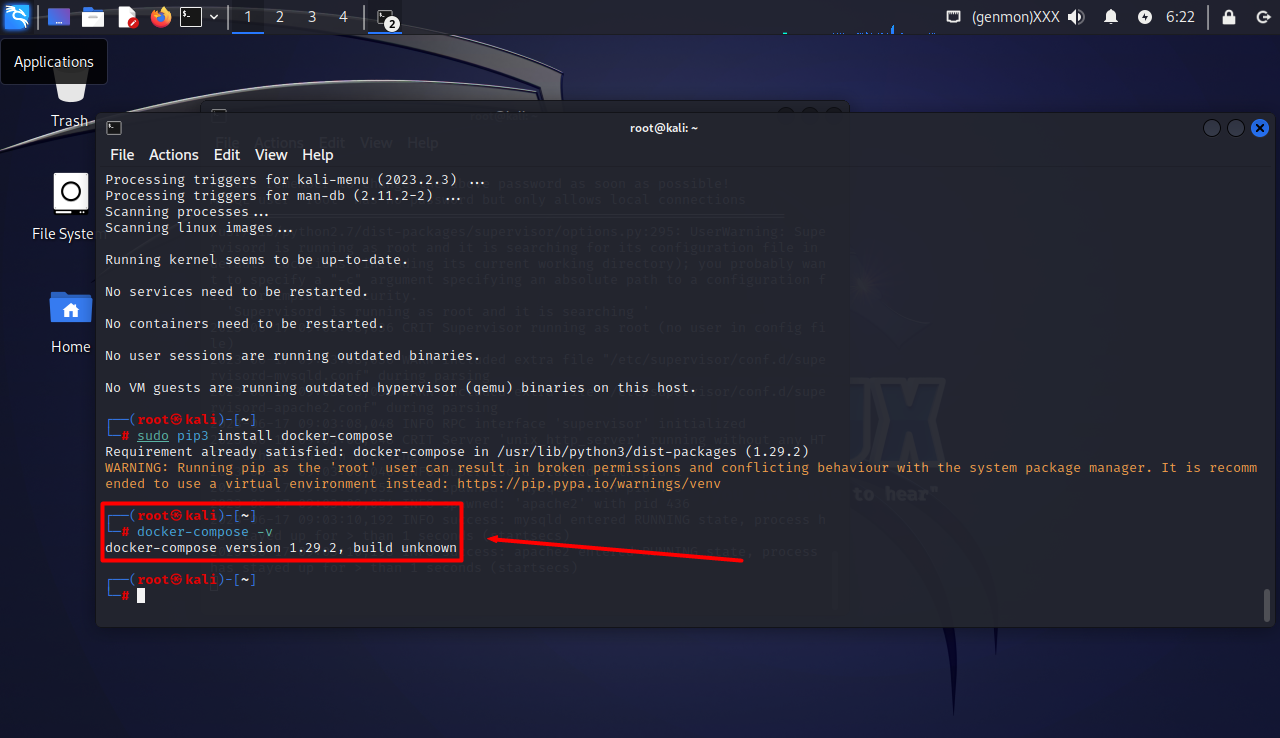Open the notifications bell icon

(1111, 17)
